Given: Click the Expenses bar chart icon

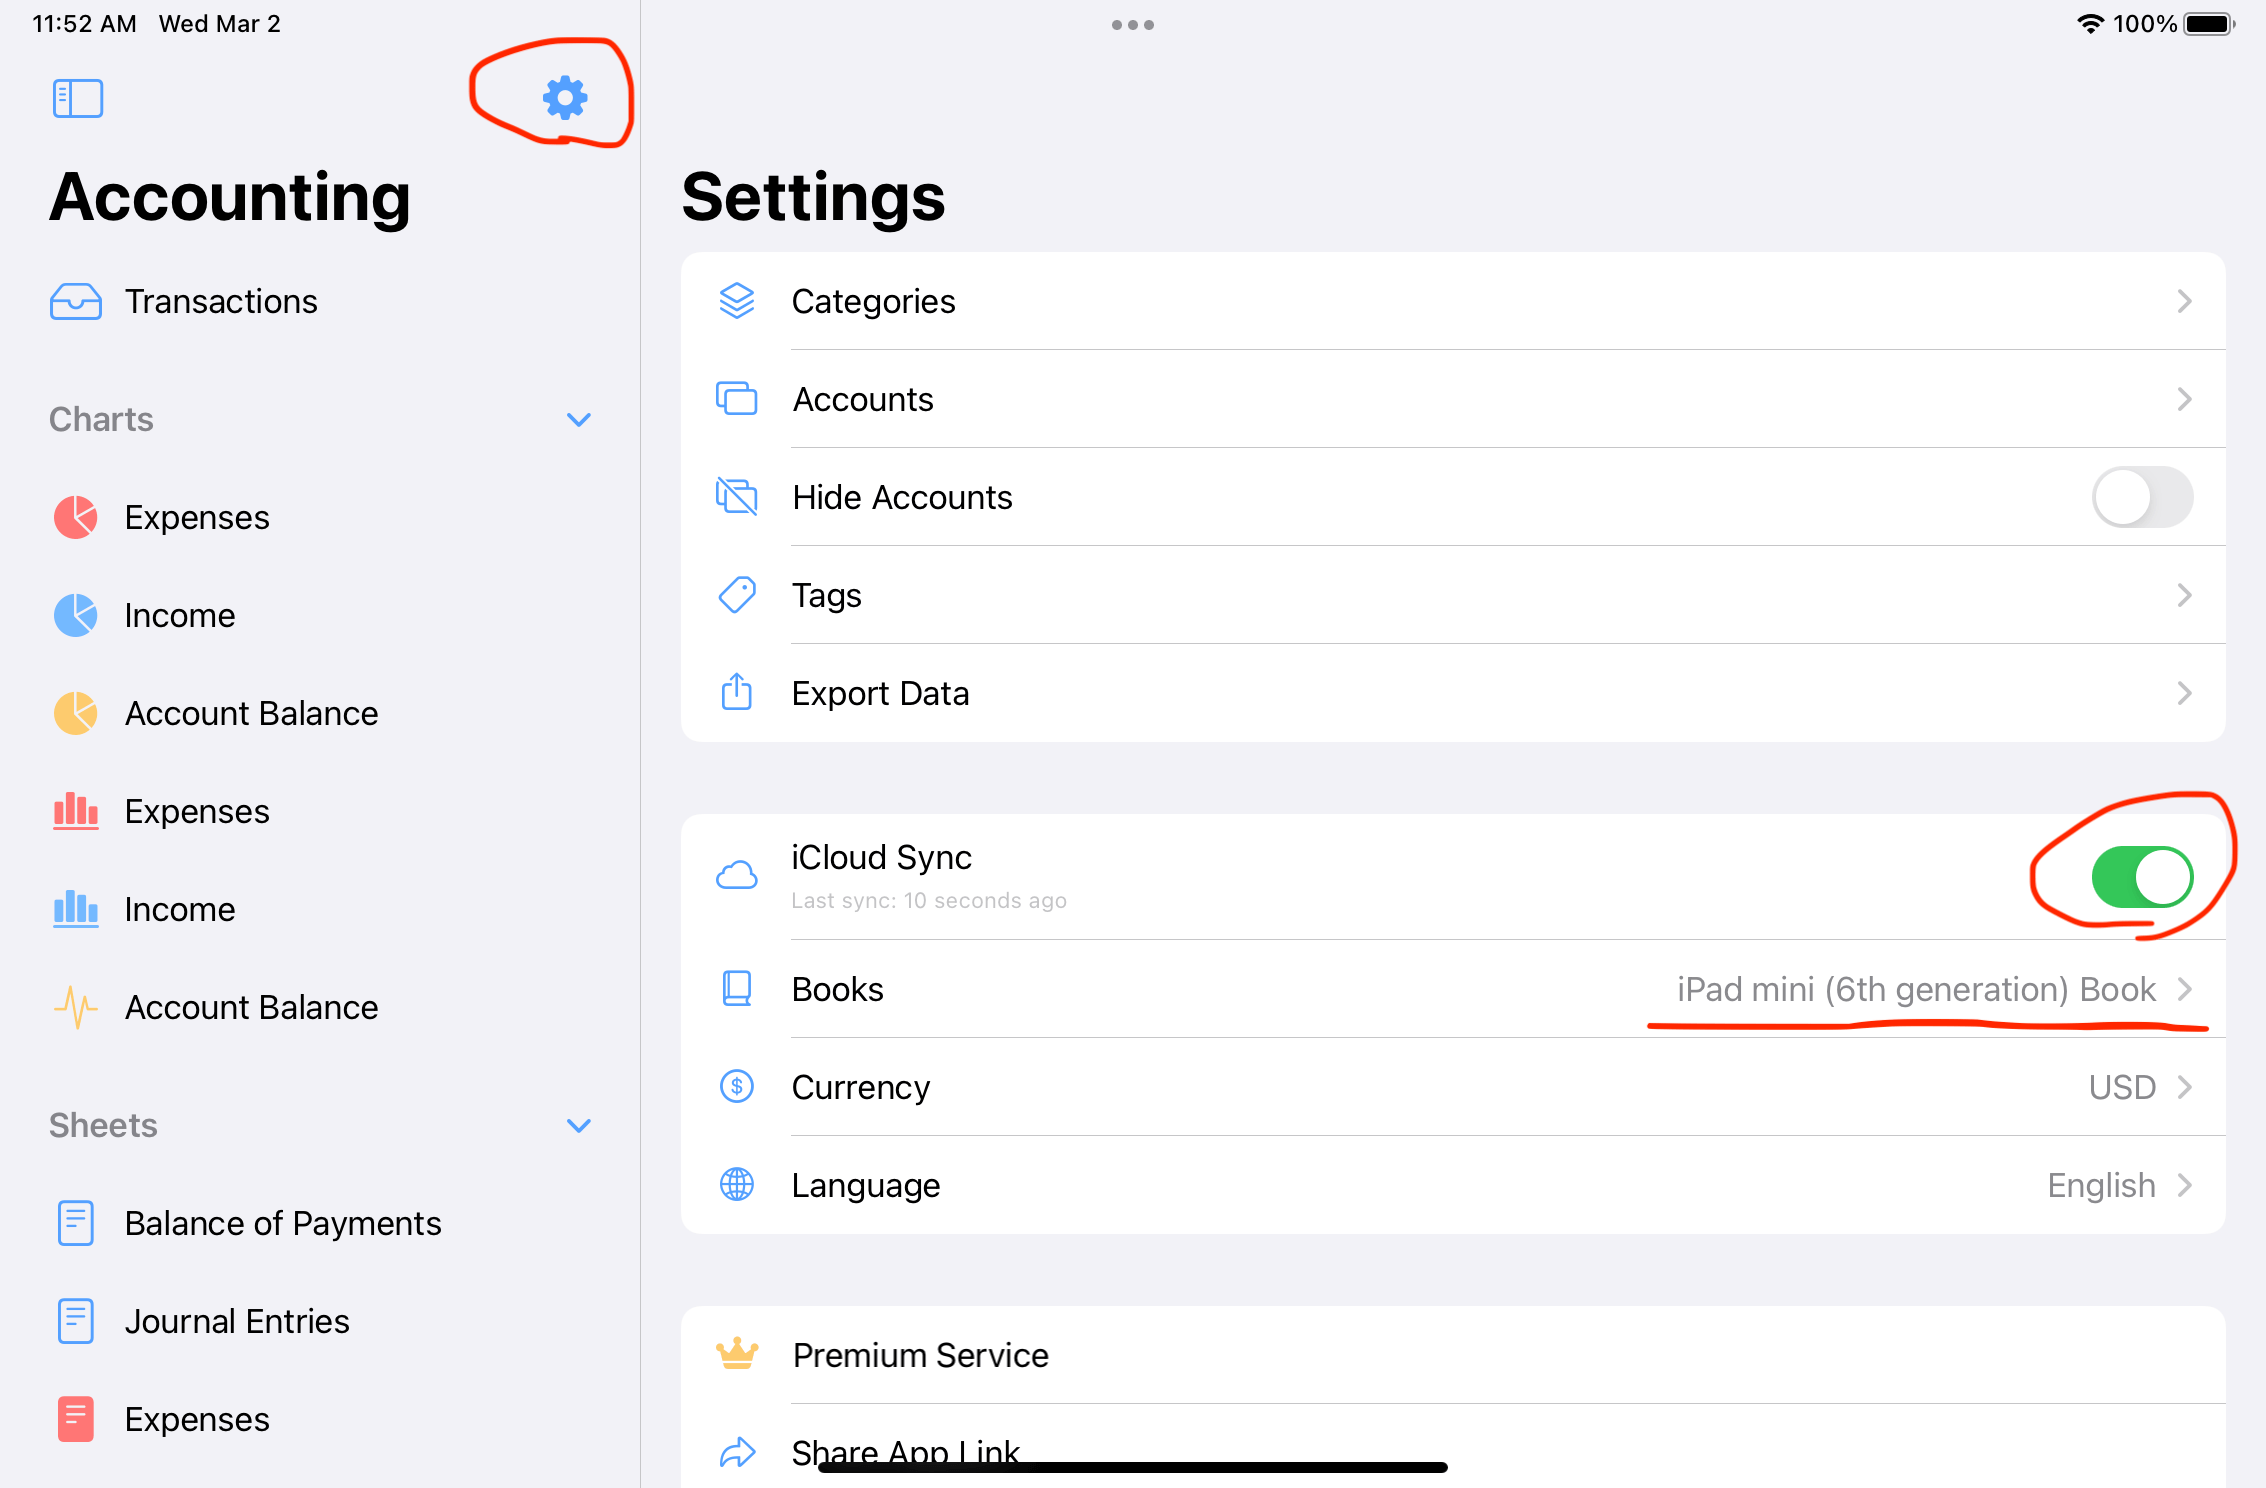Looking at the screenshot, I should pos(75,811).
